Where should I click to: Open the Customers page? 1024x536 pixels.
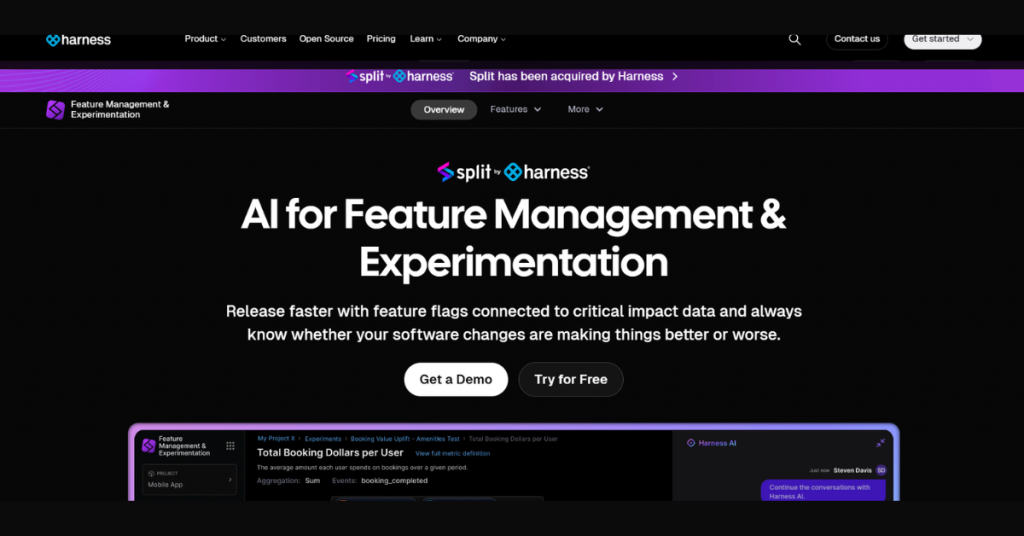point(263,39)
